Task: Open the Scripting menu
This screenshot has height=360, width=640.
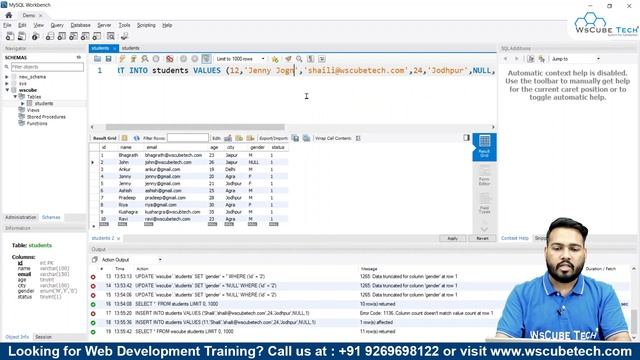Action: point(146,25)
